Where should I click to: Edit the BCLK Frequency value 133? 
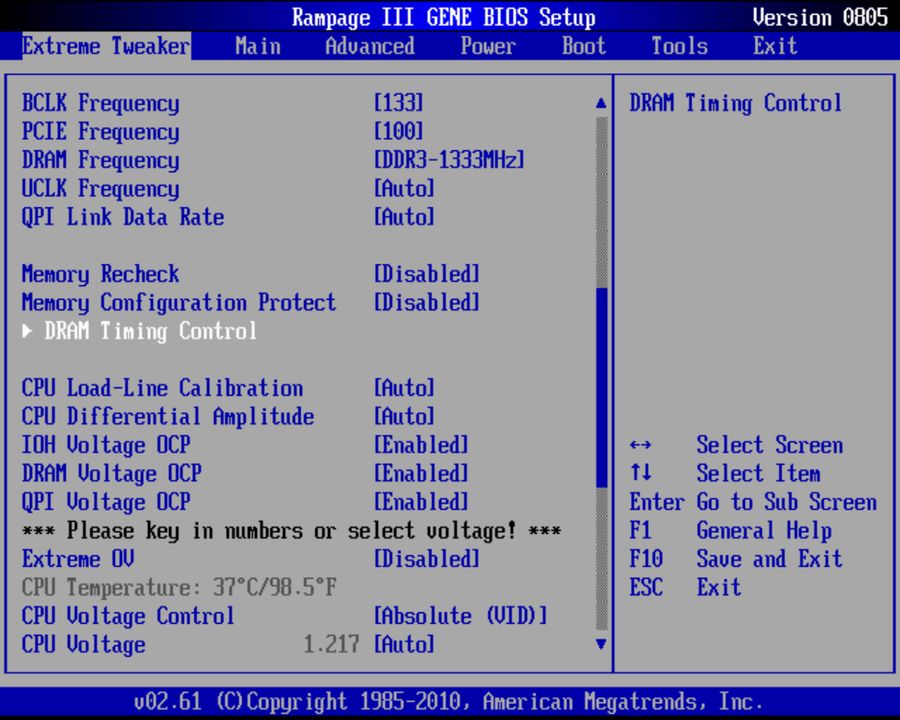click(x=398, y=103)
